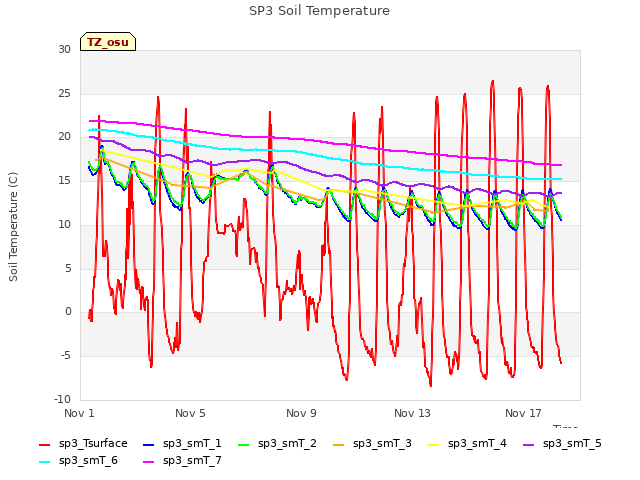Screen dimensions: 640x480
Task: Click the Nov 17 x-axis tick label
Action: [523, 413]
